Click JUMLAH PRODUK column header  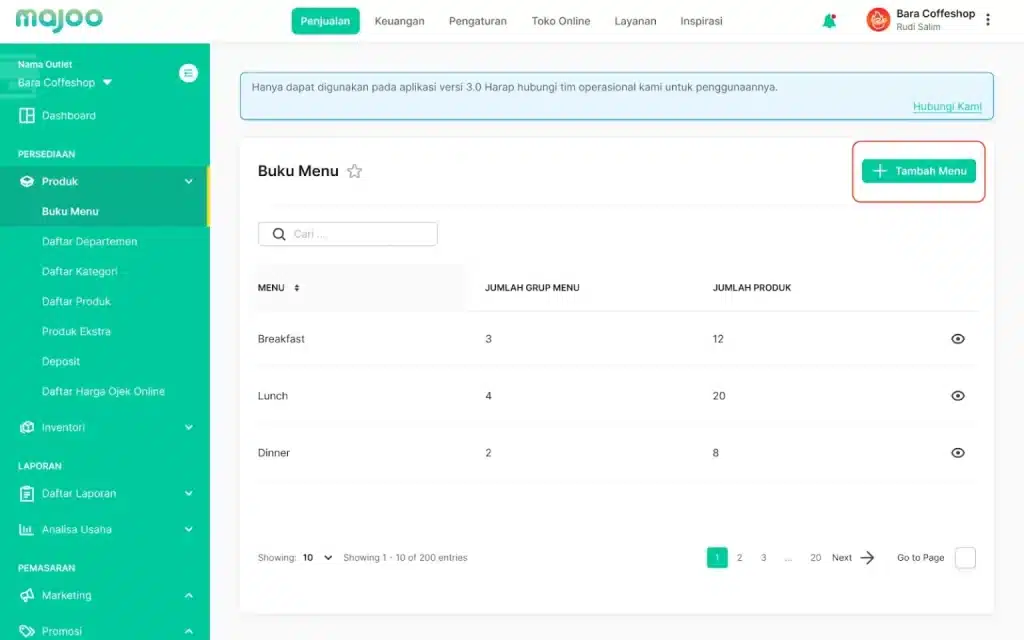tap(752, 288)
